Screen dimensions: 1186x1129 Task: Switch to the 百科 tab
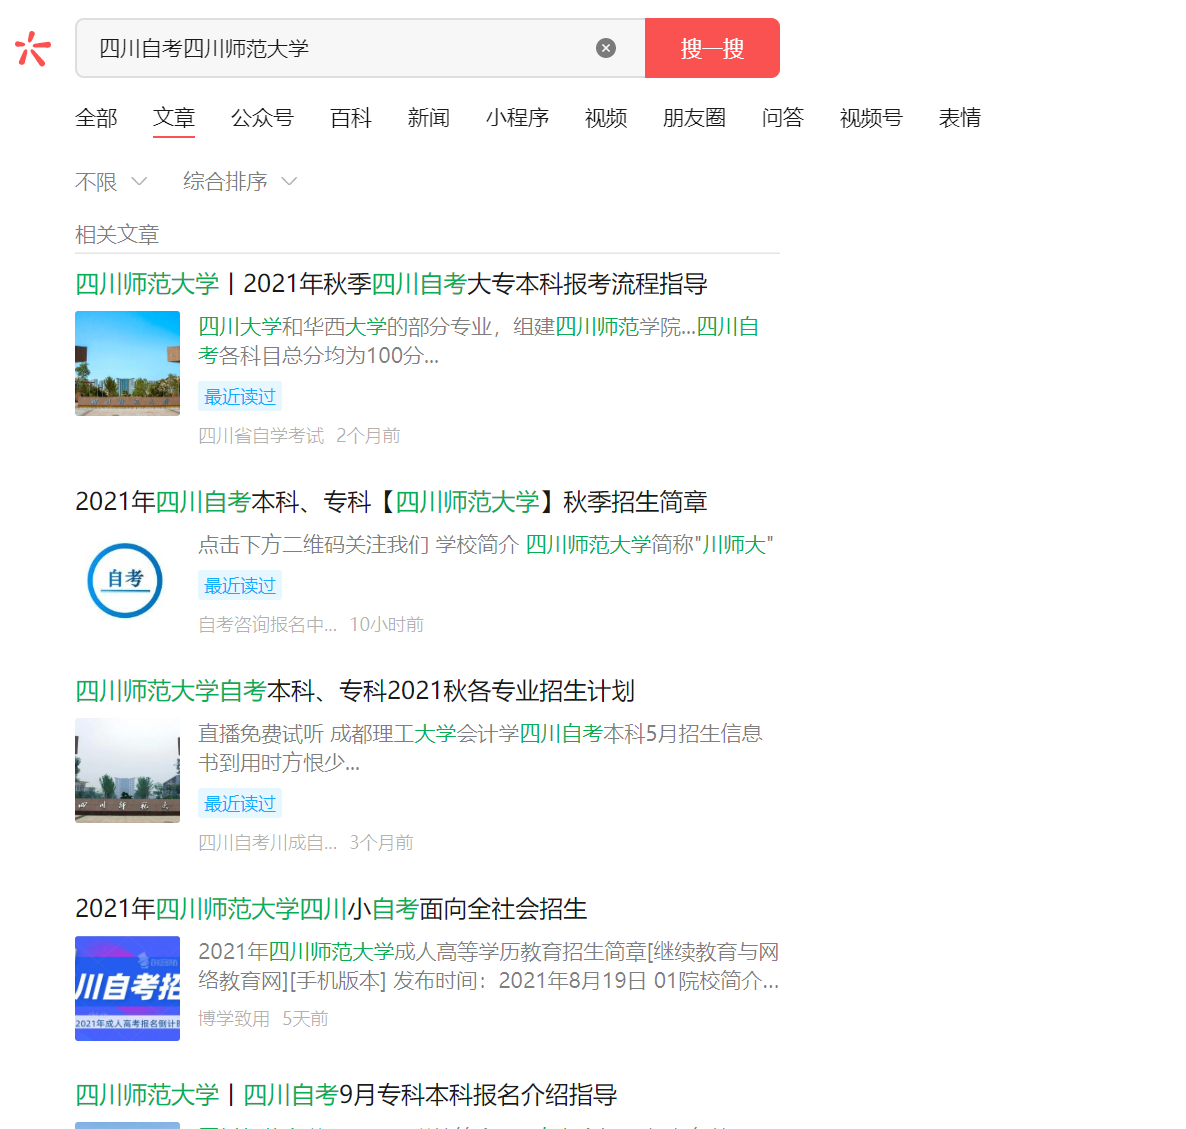coord(351,118)
